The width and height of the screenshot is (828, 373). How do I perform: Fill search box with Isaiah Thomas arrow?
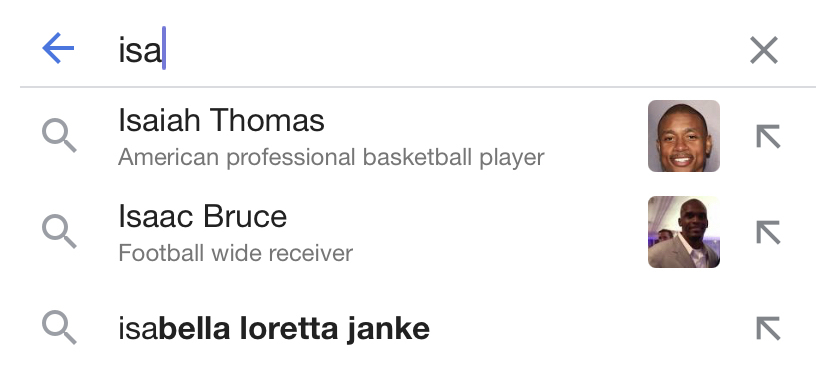coord(768,136)
